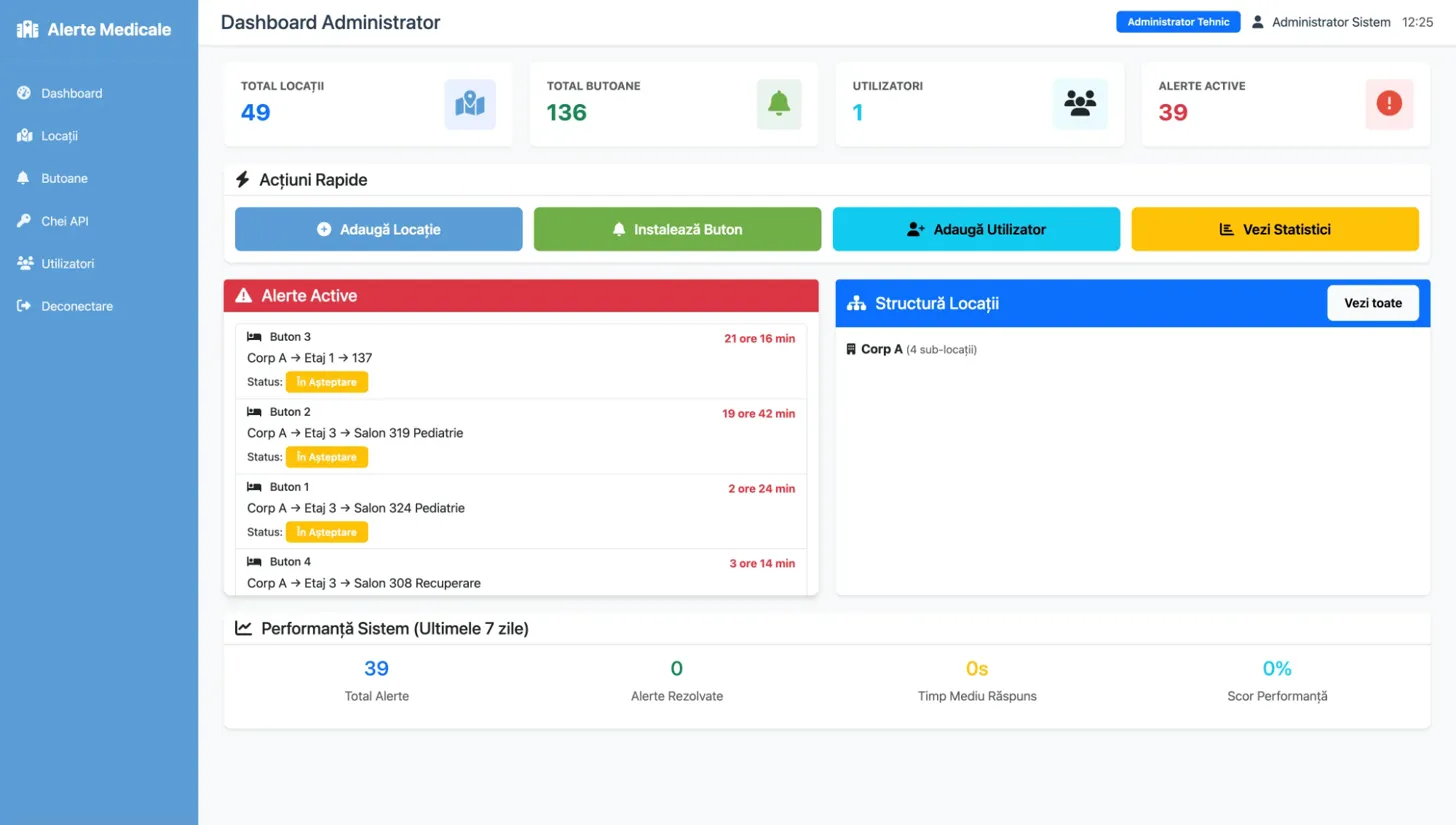
Task: Click the user account icon near Administrator Sistem
Action: (x=1257, y=21)
